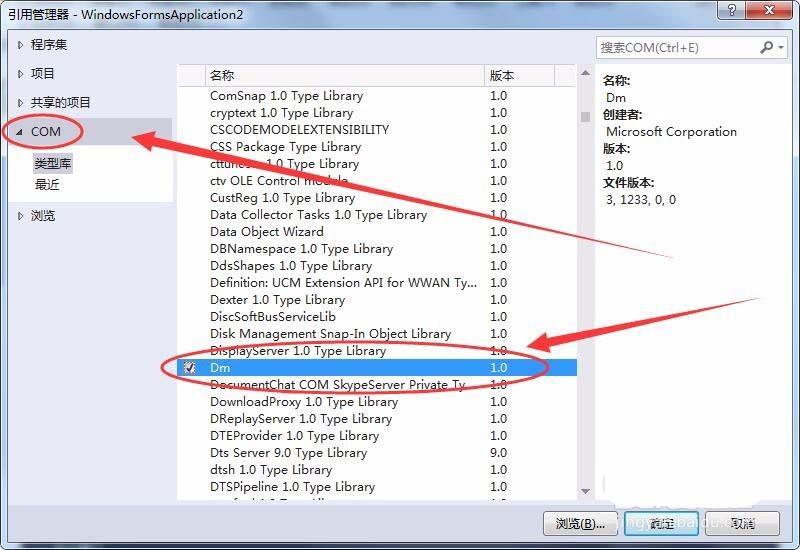Click the list scrollbar thumb
Image resolution: width=800 pixels, height=550 pixels.
click(x=586, y=117)
